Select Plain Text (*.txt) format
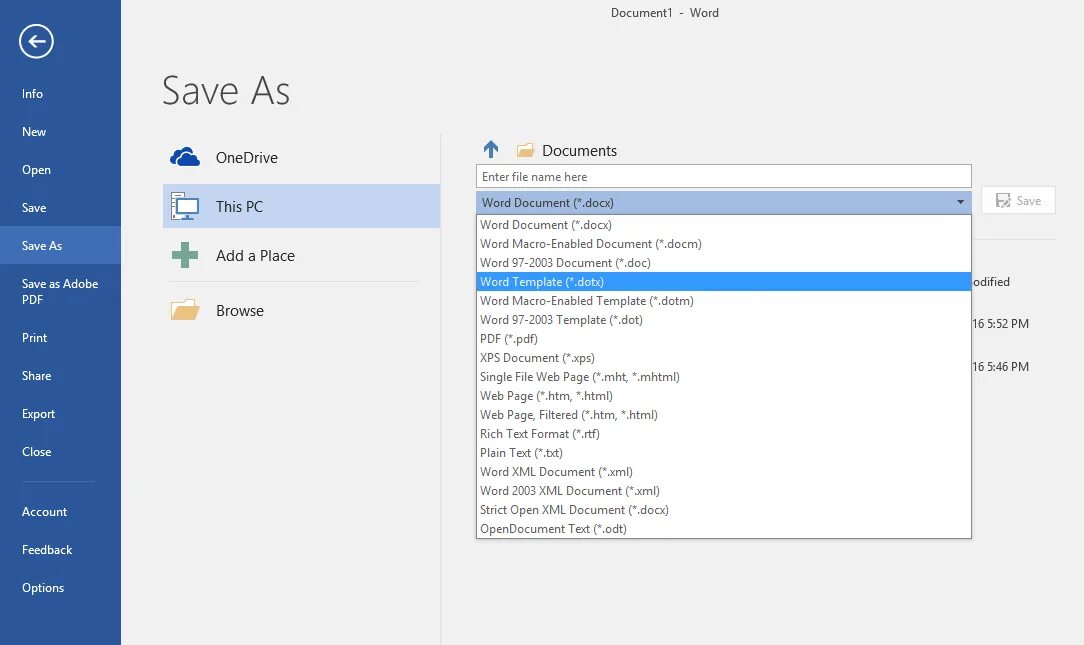1084x645 pixels. pos(521,453)
